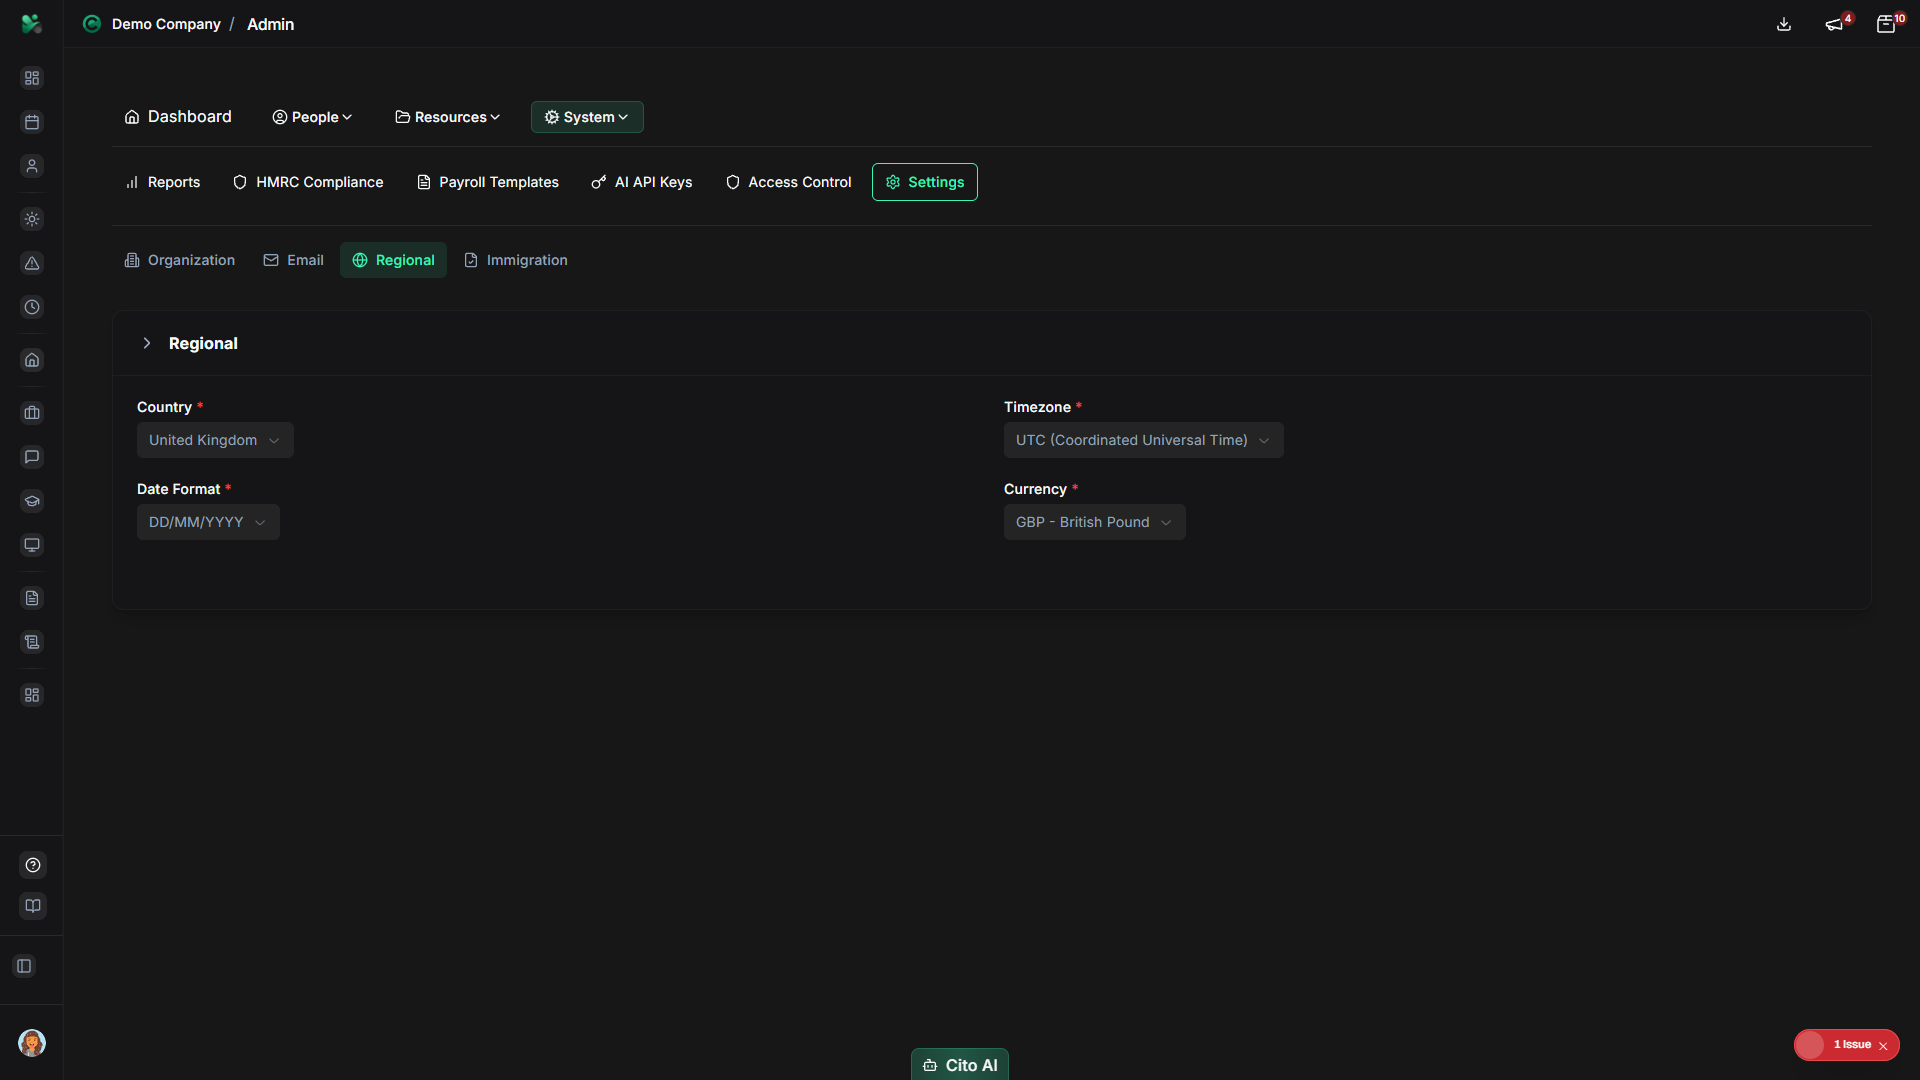Open the help question mark icon
This screenshot has width=1920, height=1080.
pos(32,865)
